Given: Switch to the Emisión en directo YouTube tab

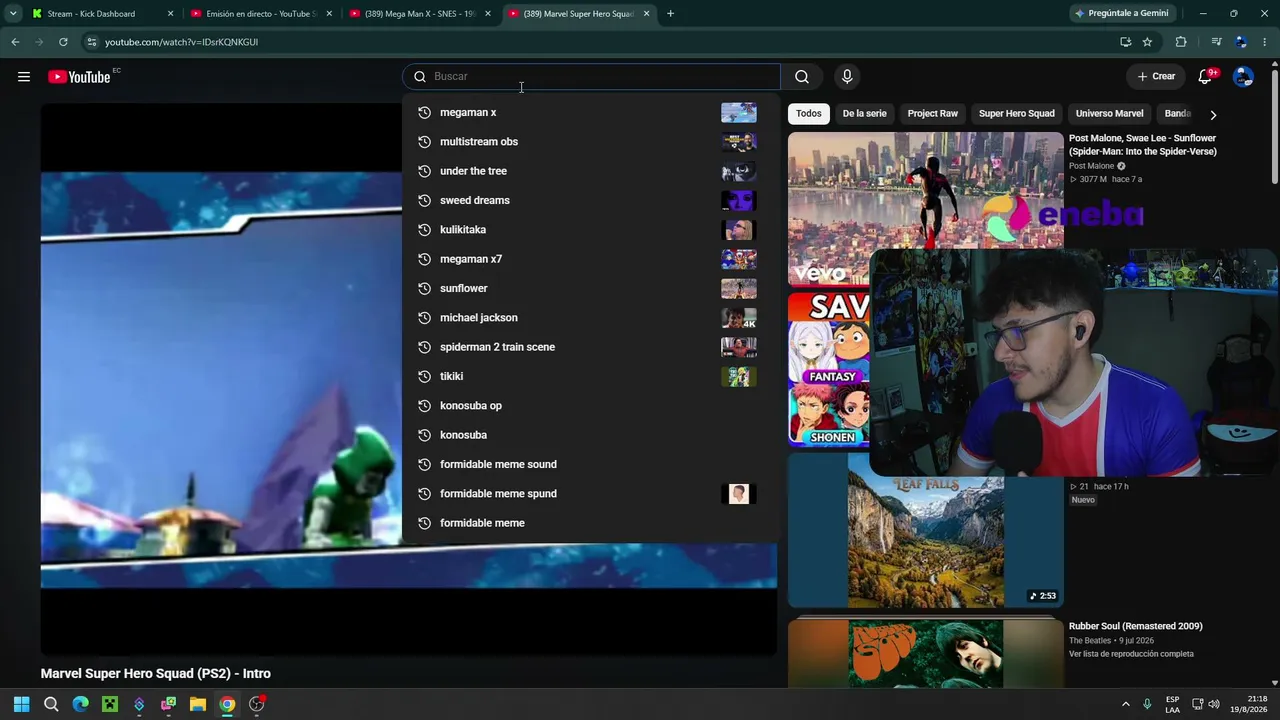Looking at the screenshot, I should click(x=260, y=14).
